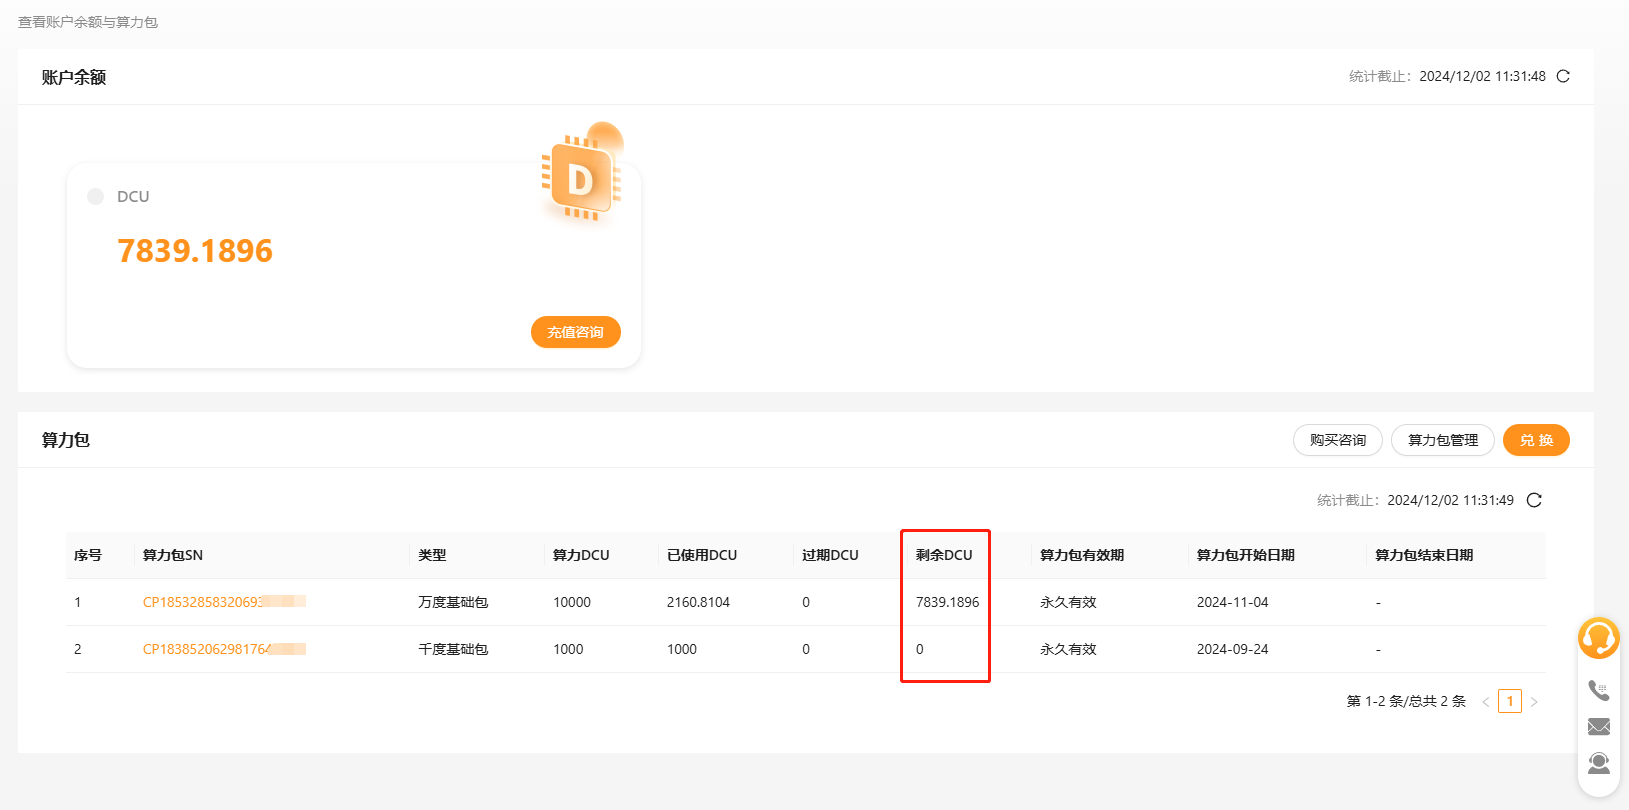This screenshot has height=810, width=1629.
Task: Open 算力包管理
Action: click(1442, 440)
